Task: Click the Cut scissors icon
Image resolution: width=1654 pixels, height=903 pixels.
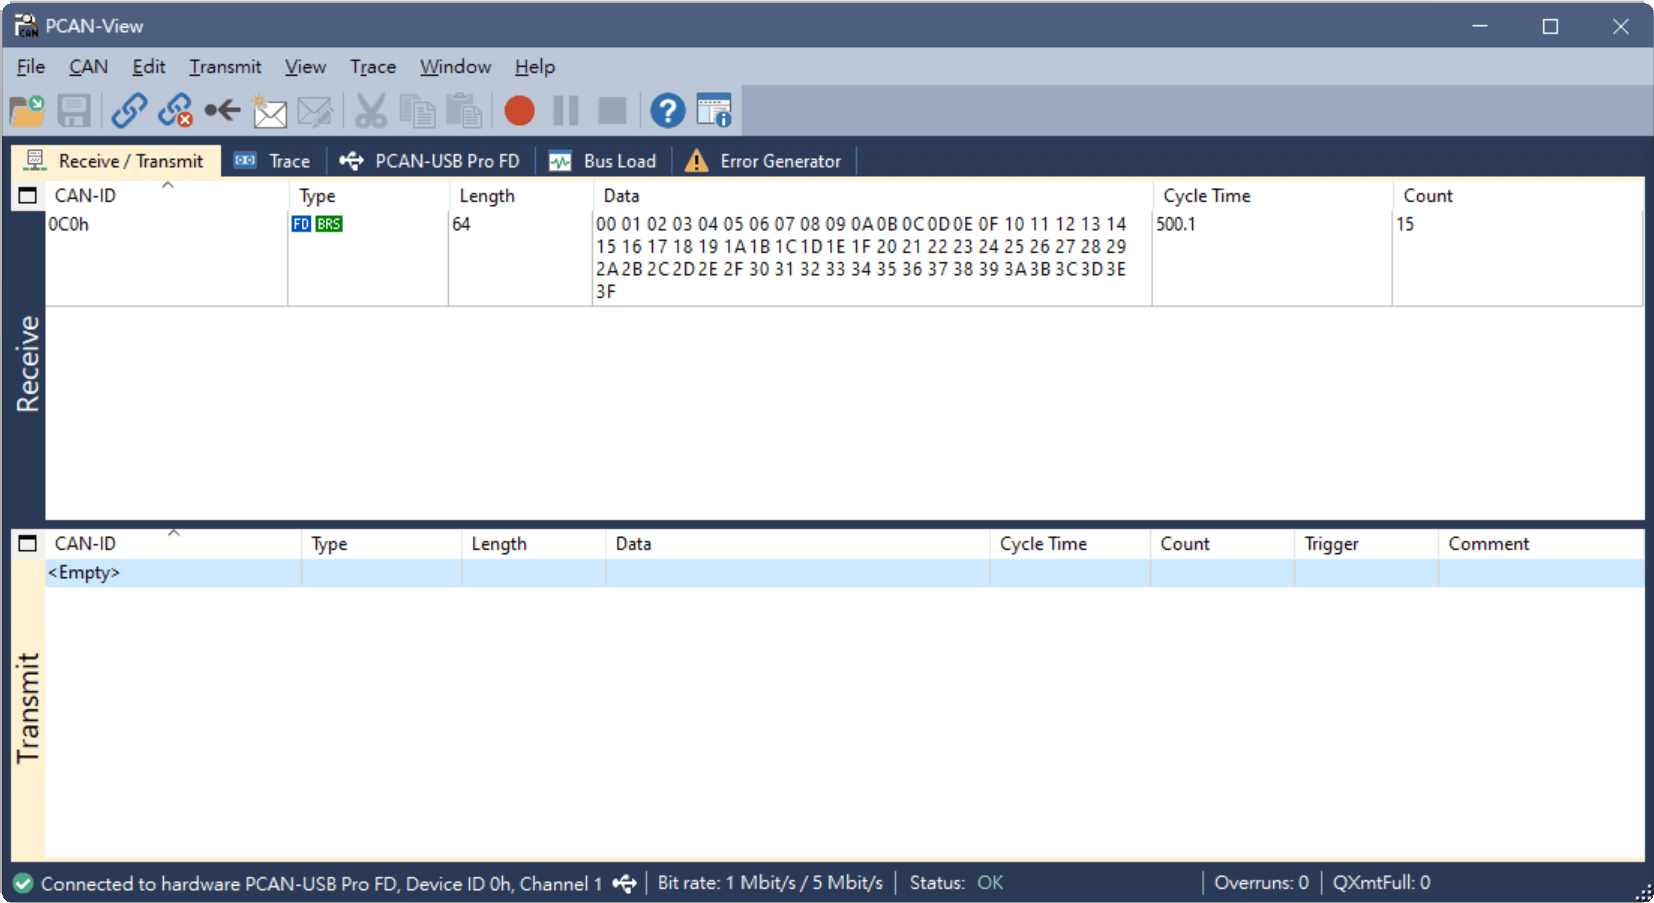Action: 370,110
